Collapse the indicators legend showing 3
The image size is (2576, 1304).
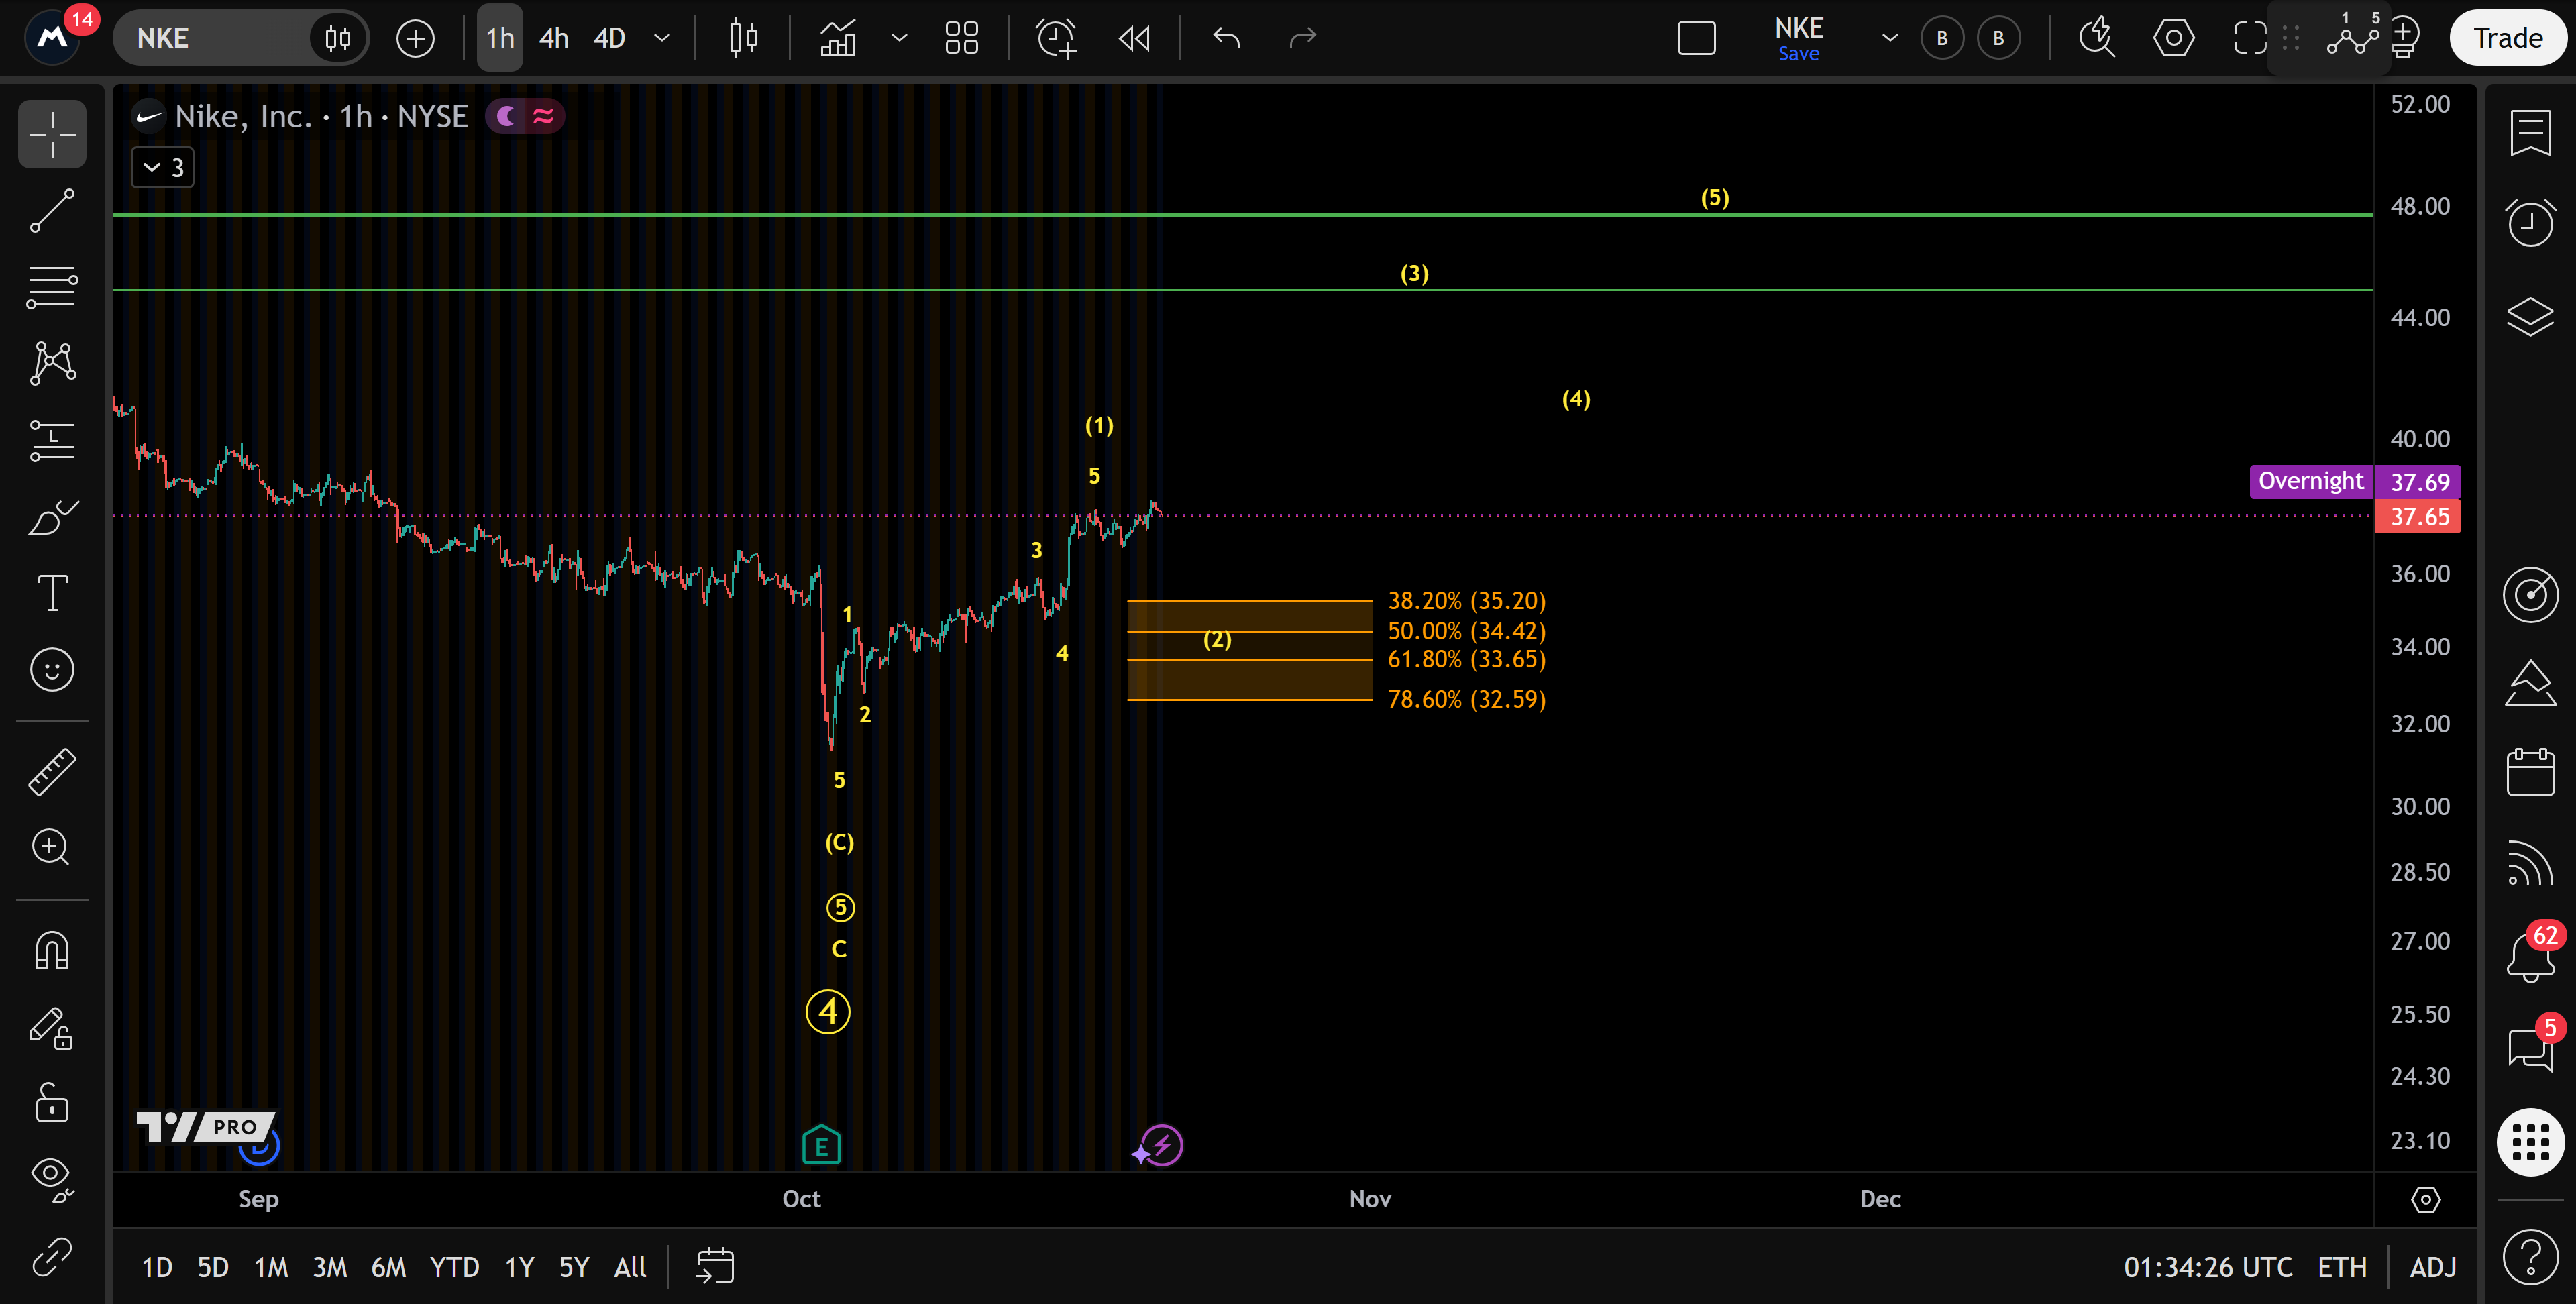[163, 167]
